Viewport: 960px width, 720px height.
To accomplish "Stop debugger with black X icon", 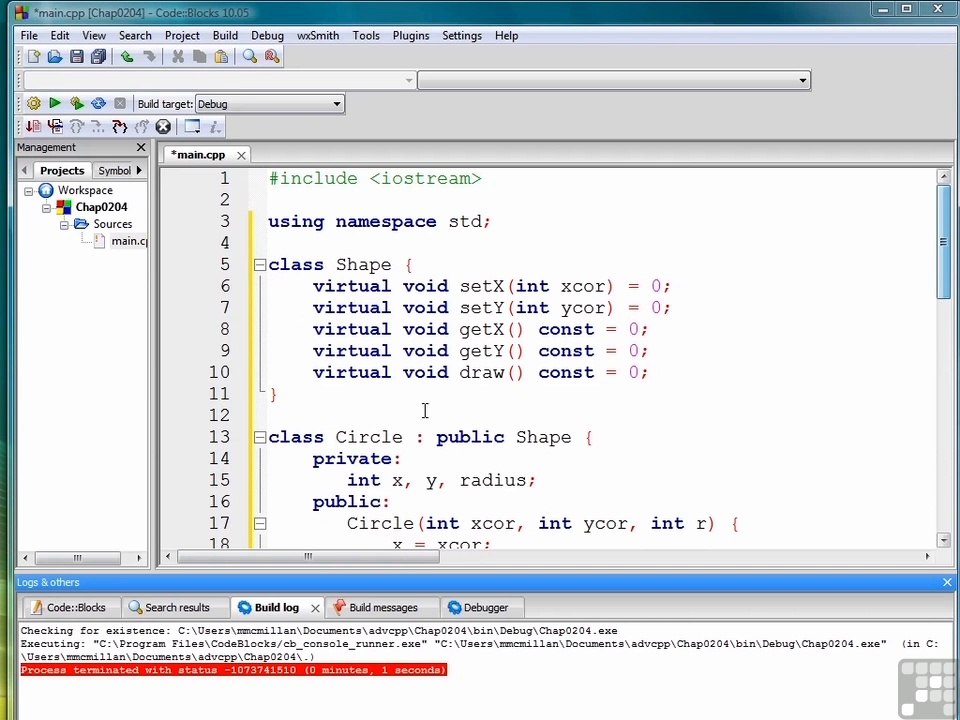I will pyautogui.click(x=163, y=127).
